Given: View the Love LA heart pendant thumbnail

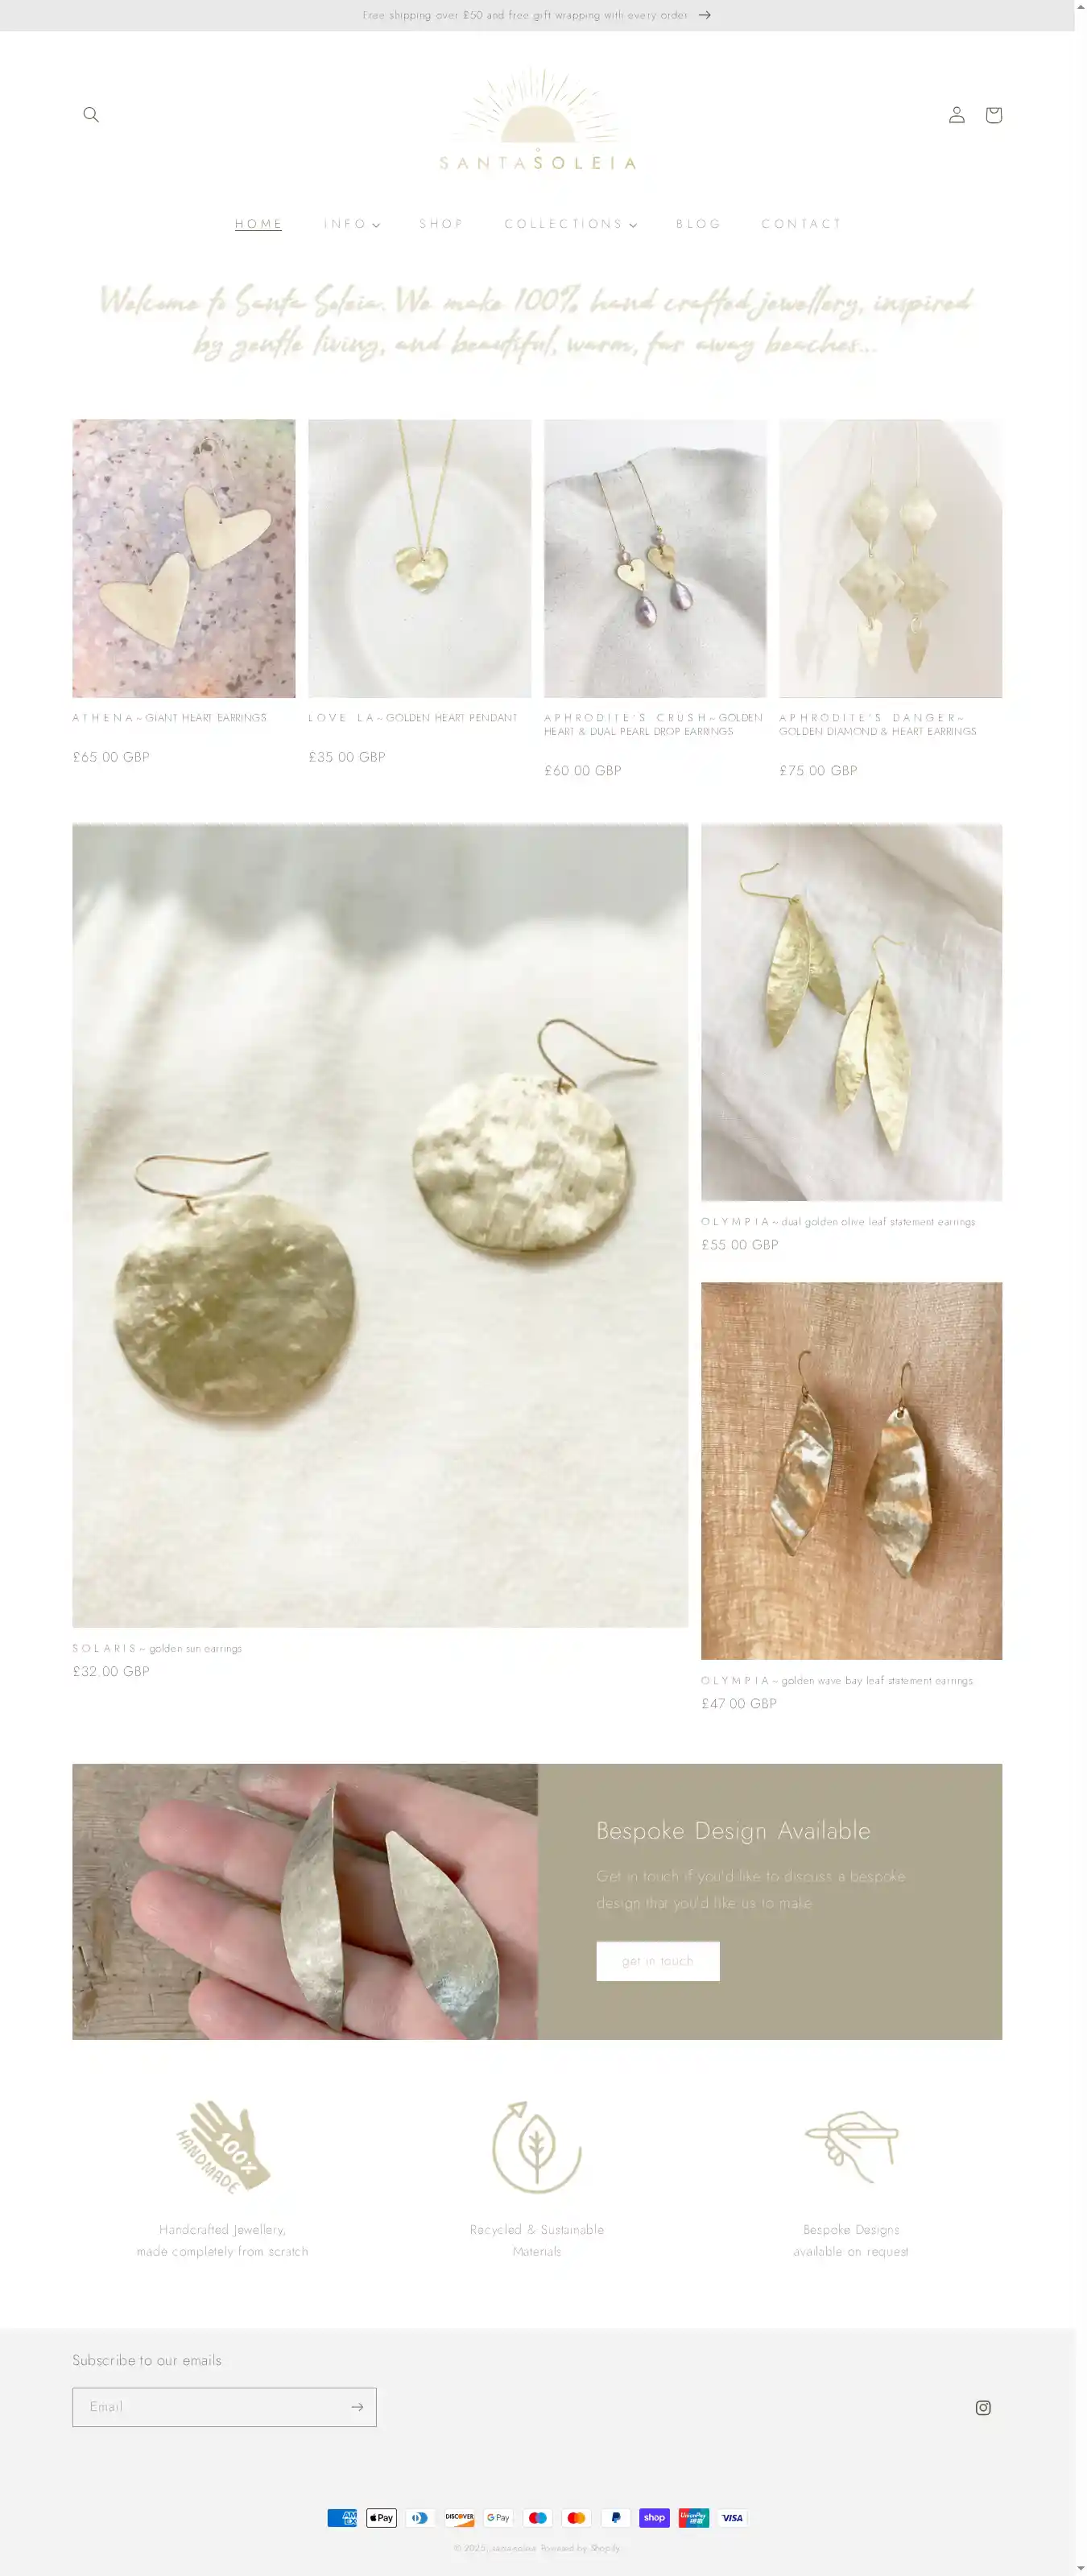Looking at the screenshot, I should tap(419, 558).
